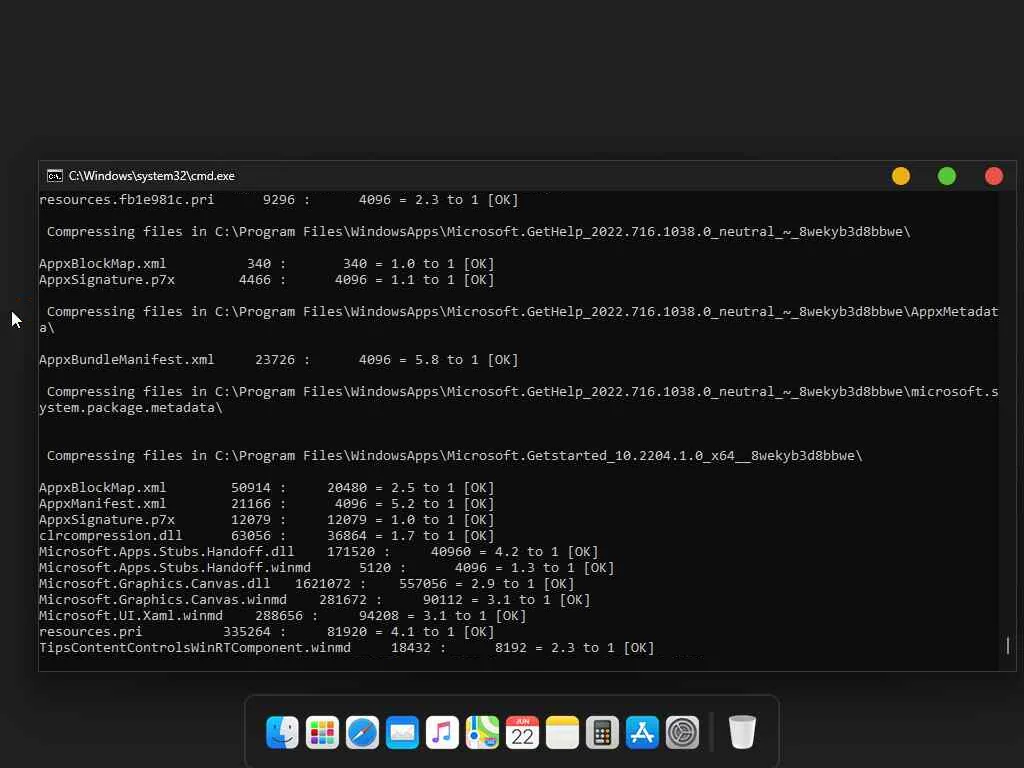Screen dimensions: 1024x768
Task: Click the Microsoft.Graphics.Canvas.winmd line
Action: click(315, 600)
